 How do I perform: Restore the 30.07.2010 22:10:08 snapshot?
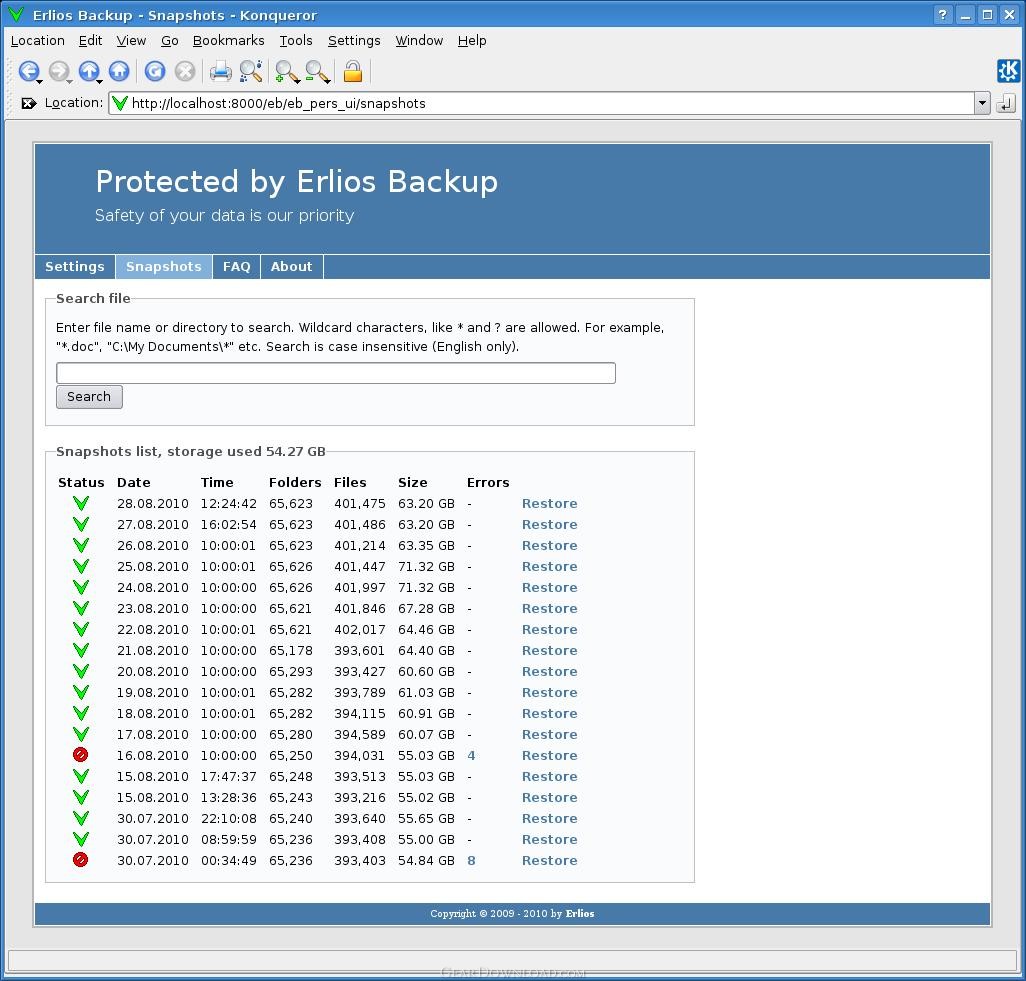pyautogui.click(x=550, y=818)
